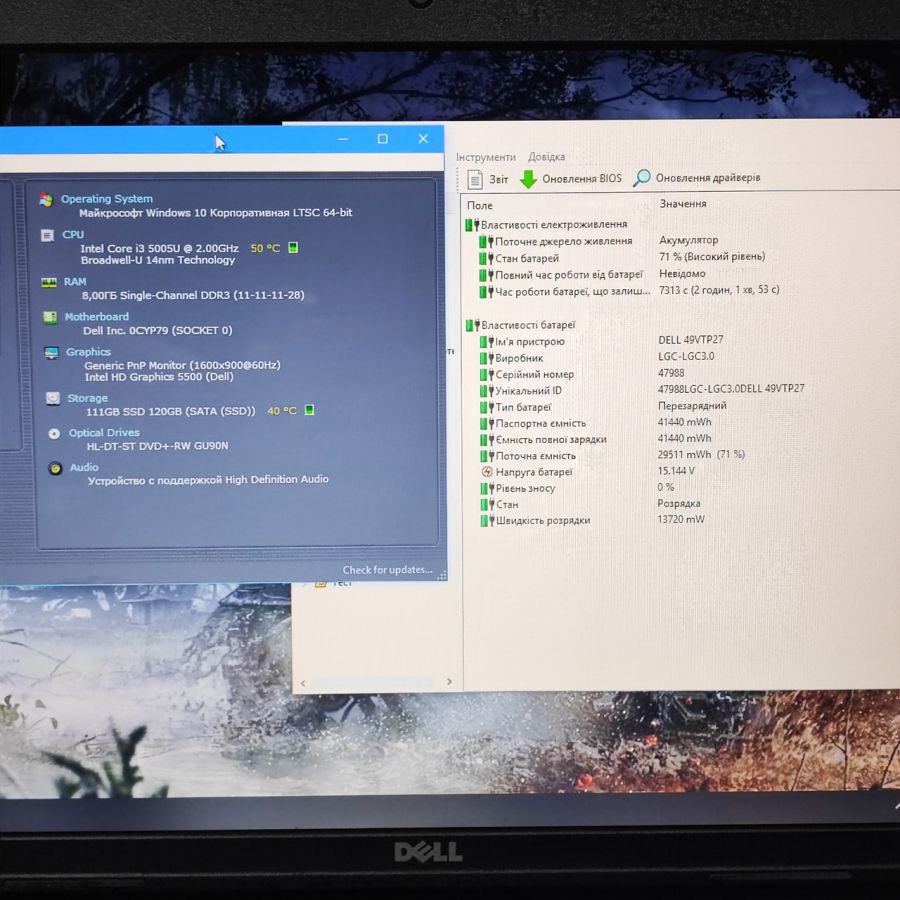Click the Audio speaker icon in Speccy
The image size is (900, 900).
click(55, 468)
